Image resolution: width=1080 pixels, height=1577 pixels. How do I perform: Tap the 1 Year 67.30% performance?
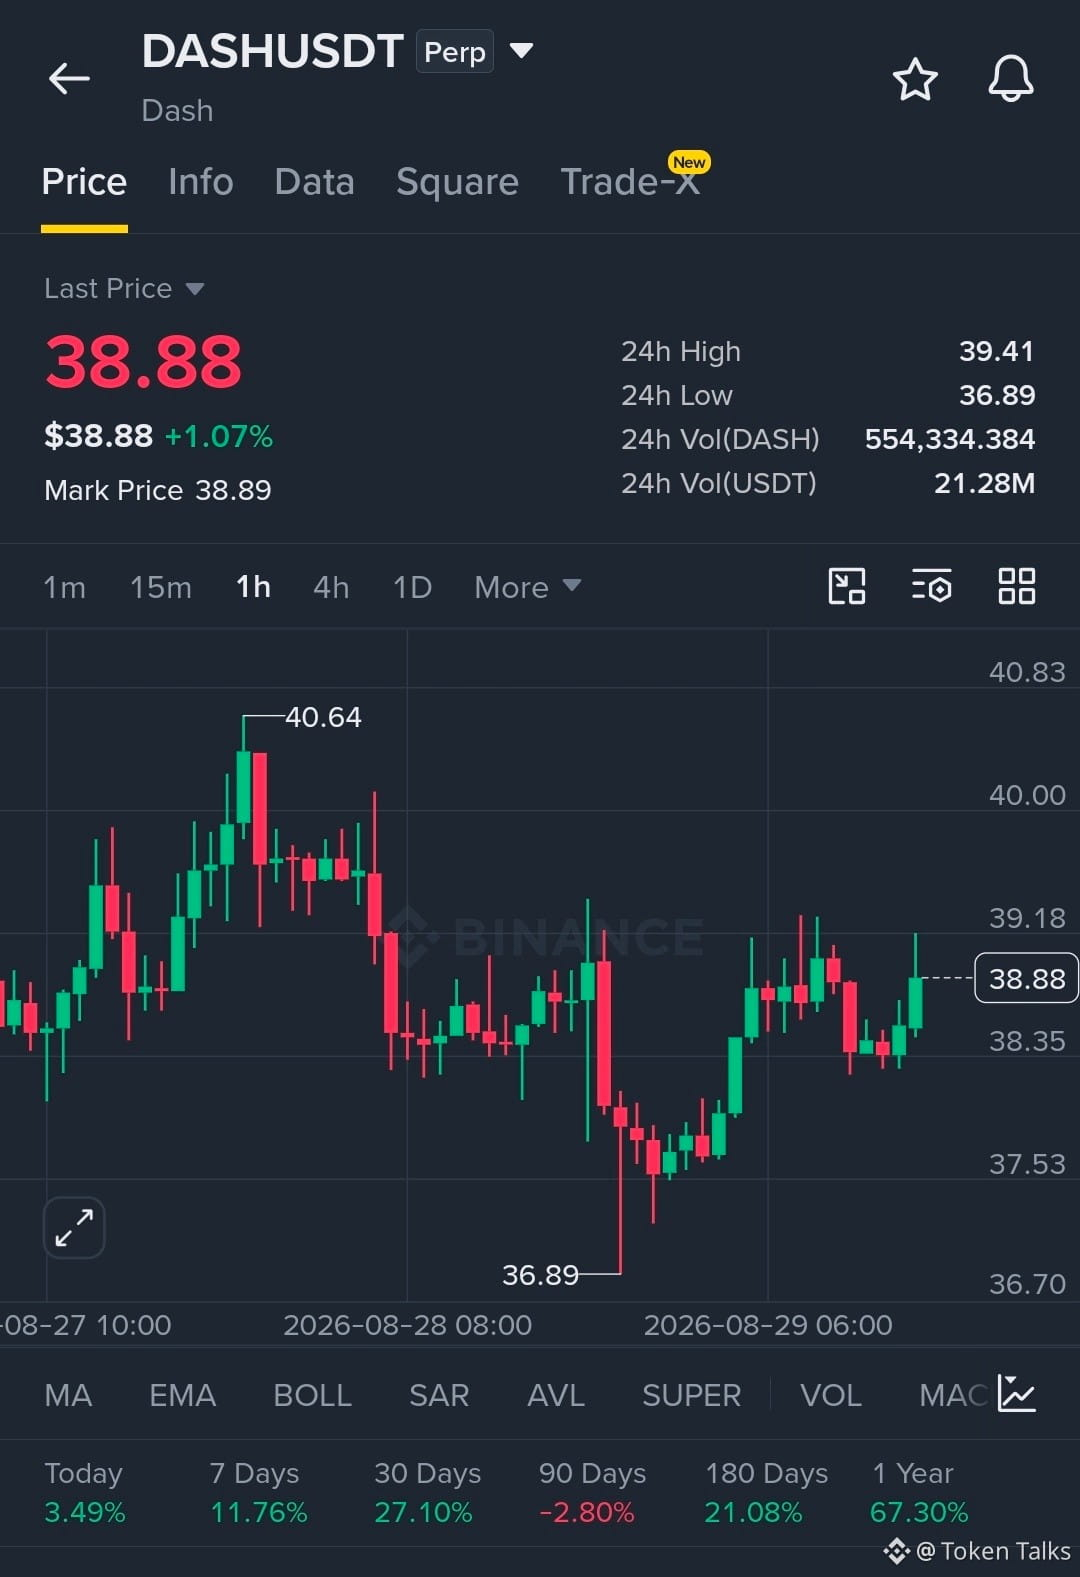click(x=919, y=1492)
